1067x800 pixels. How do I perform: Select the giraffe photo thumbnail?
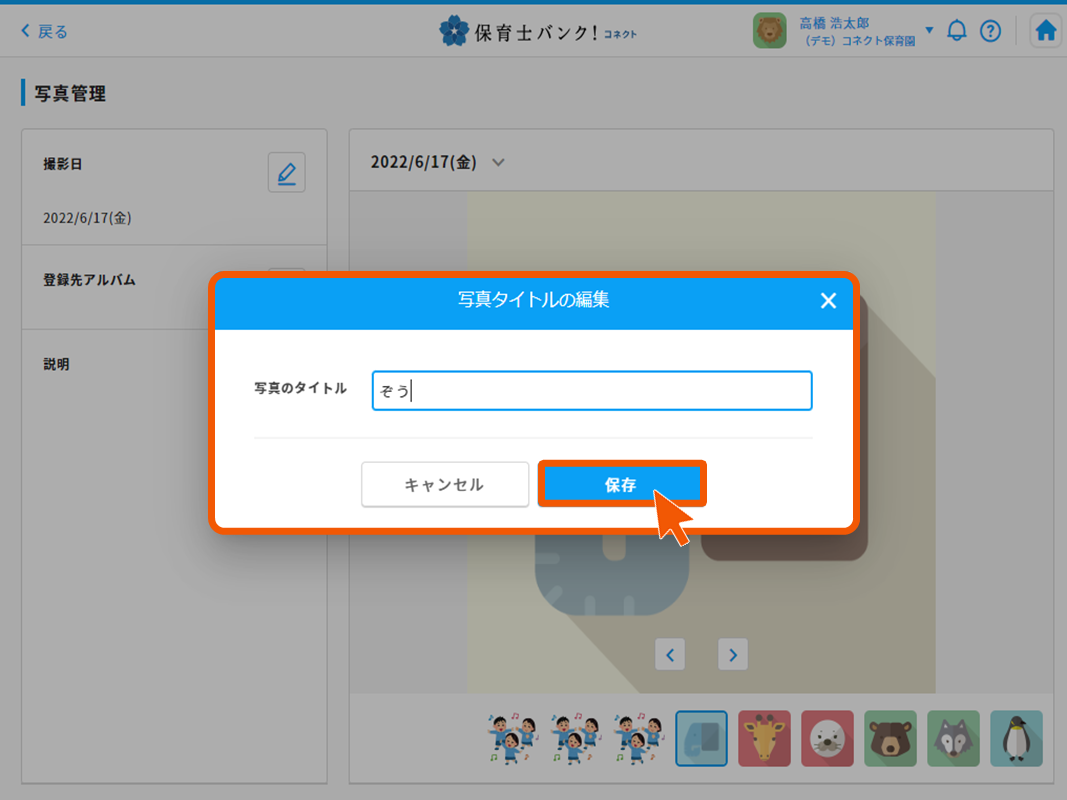pyautogui.click(x=764, y=738)
